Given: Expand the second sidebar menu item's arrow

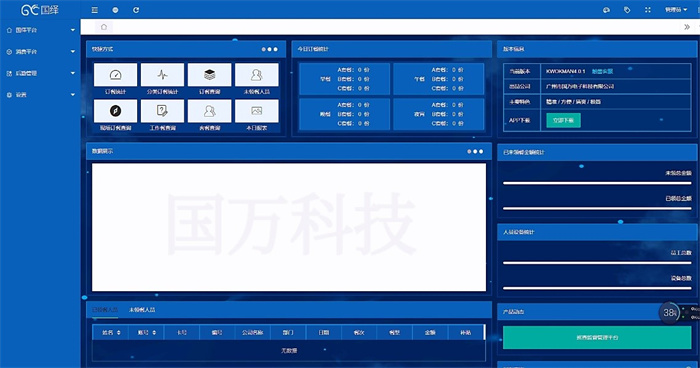Looking at the screenshot, I should point(73,52).
